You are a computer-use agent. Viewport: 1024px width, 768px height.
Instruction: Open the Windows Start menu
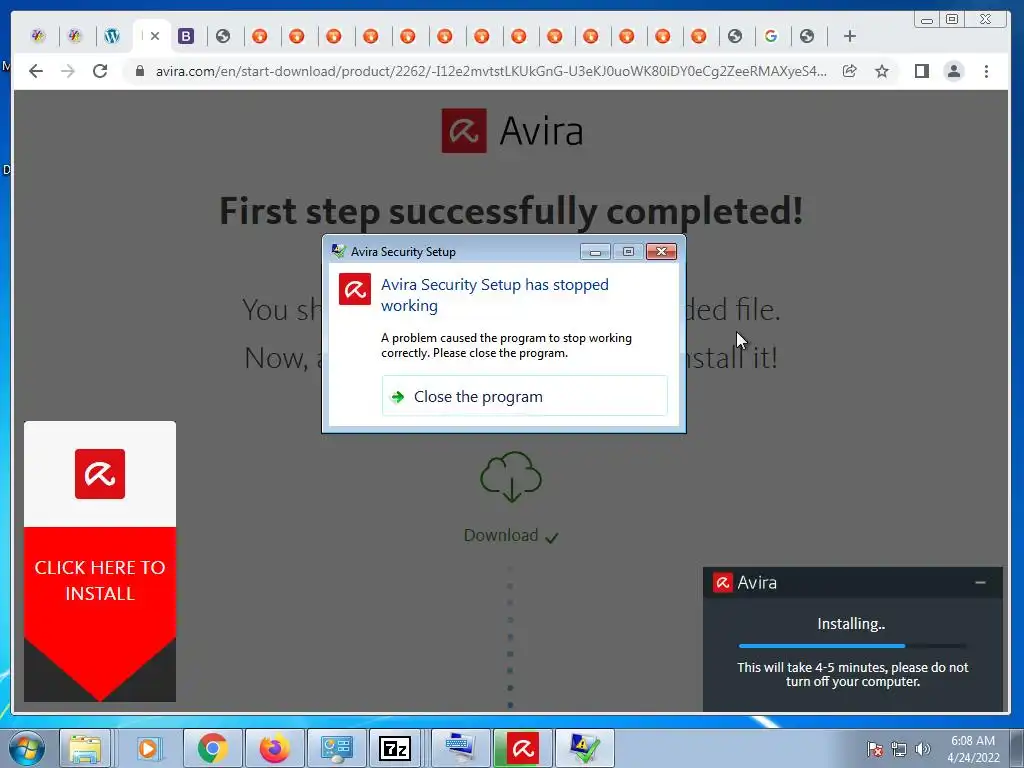coord(27,748)
